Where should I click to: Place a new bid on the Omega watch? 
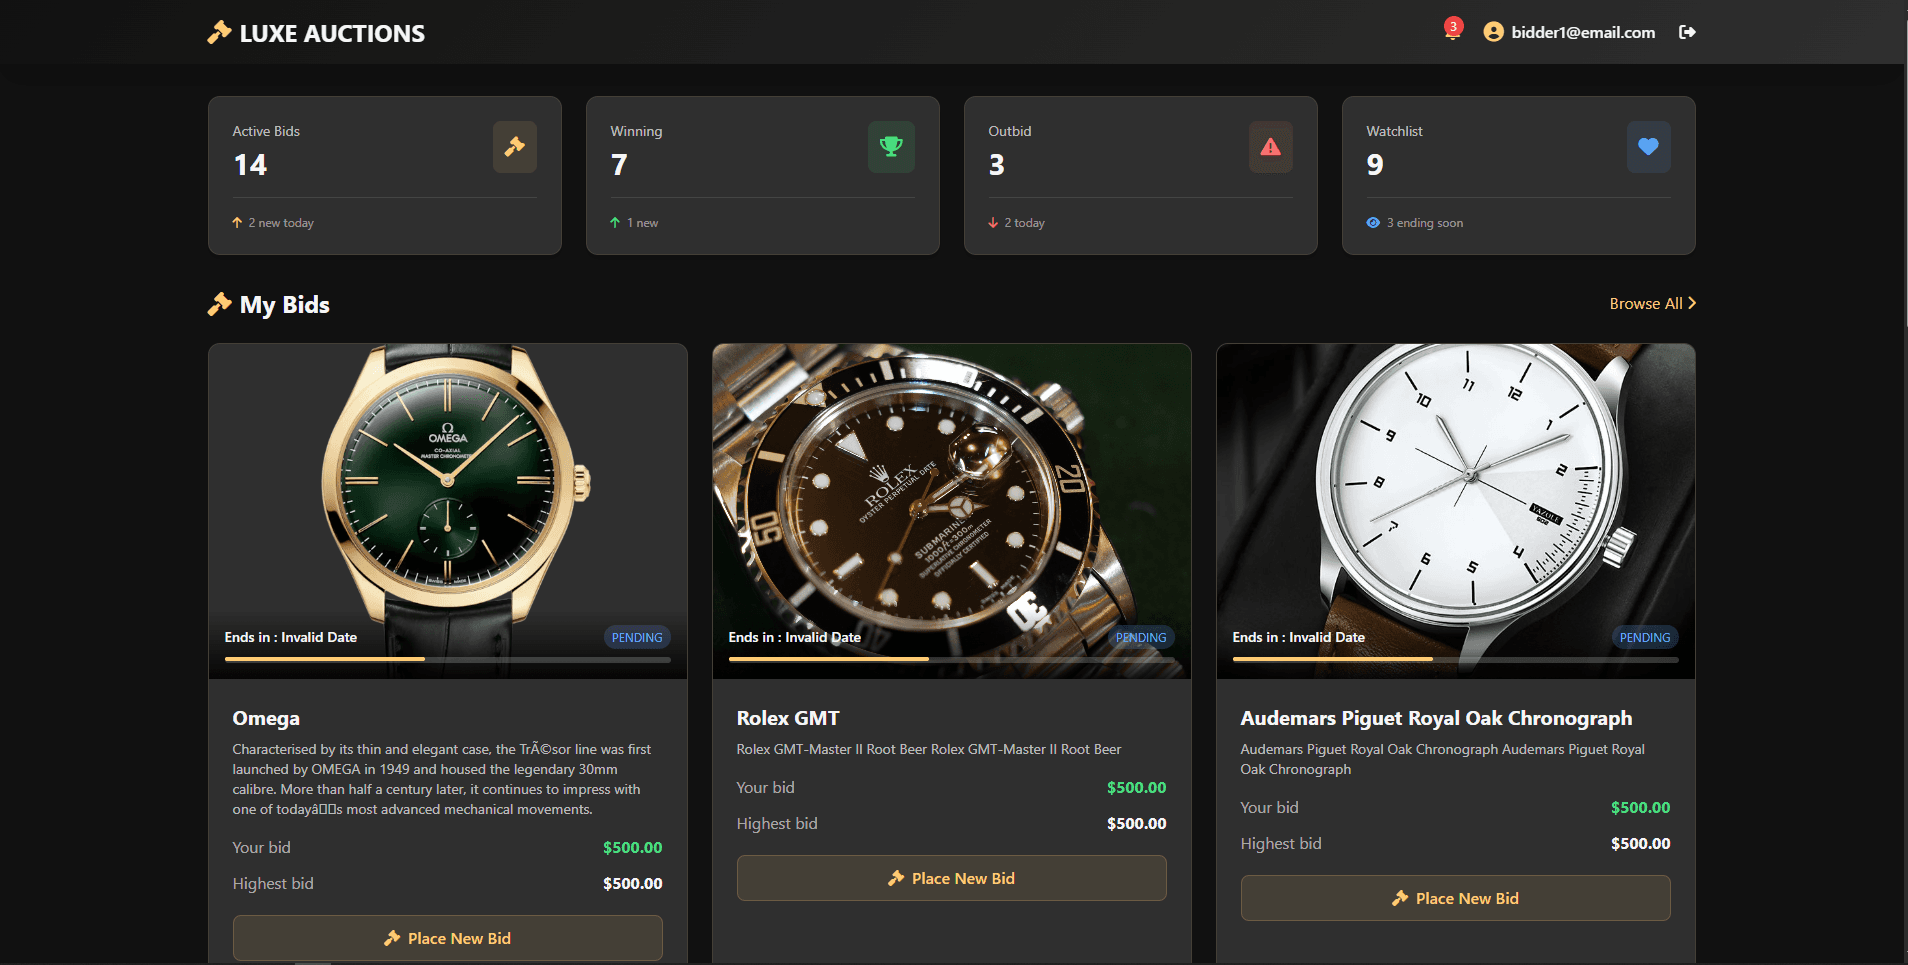448,938
